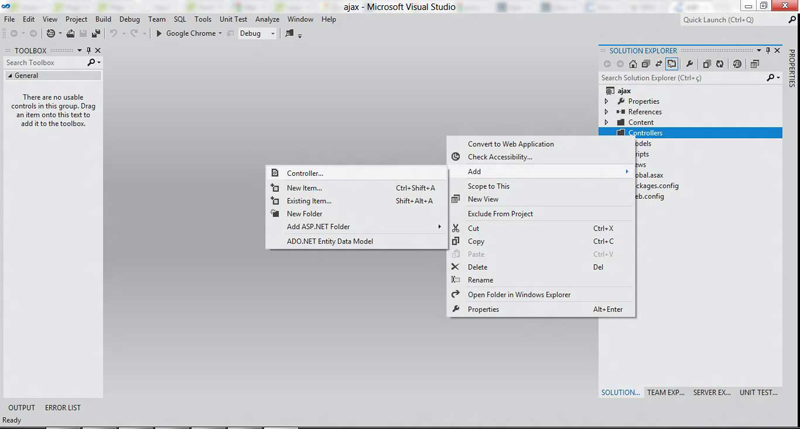Click the Find in Files toolbar icon
Image resolution: width=800 pixels, height=429 pixels.
(x=289, y=34)
